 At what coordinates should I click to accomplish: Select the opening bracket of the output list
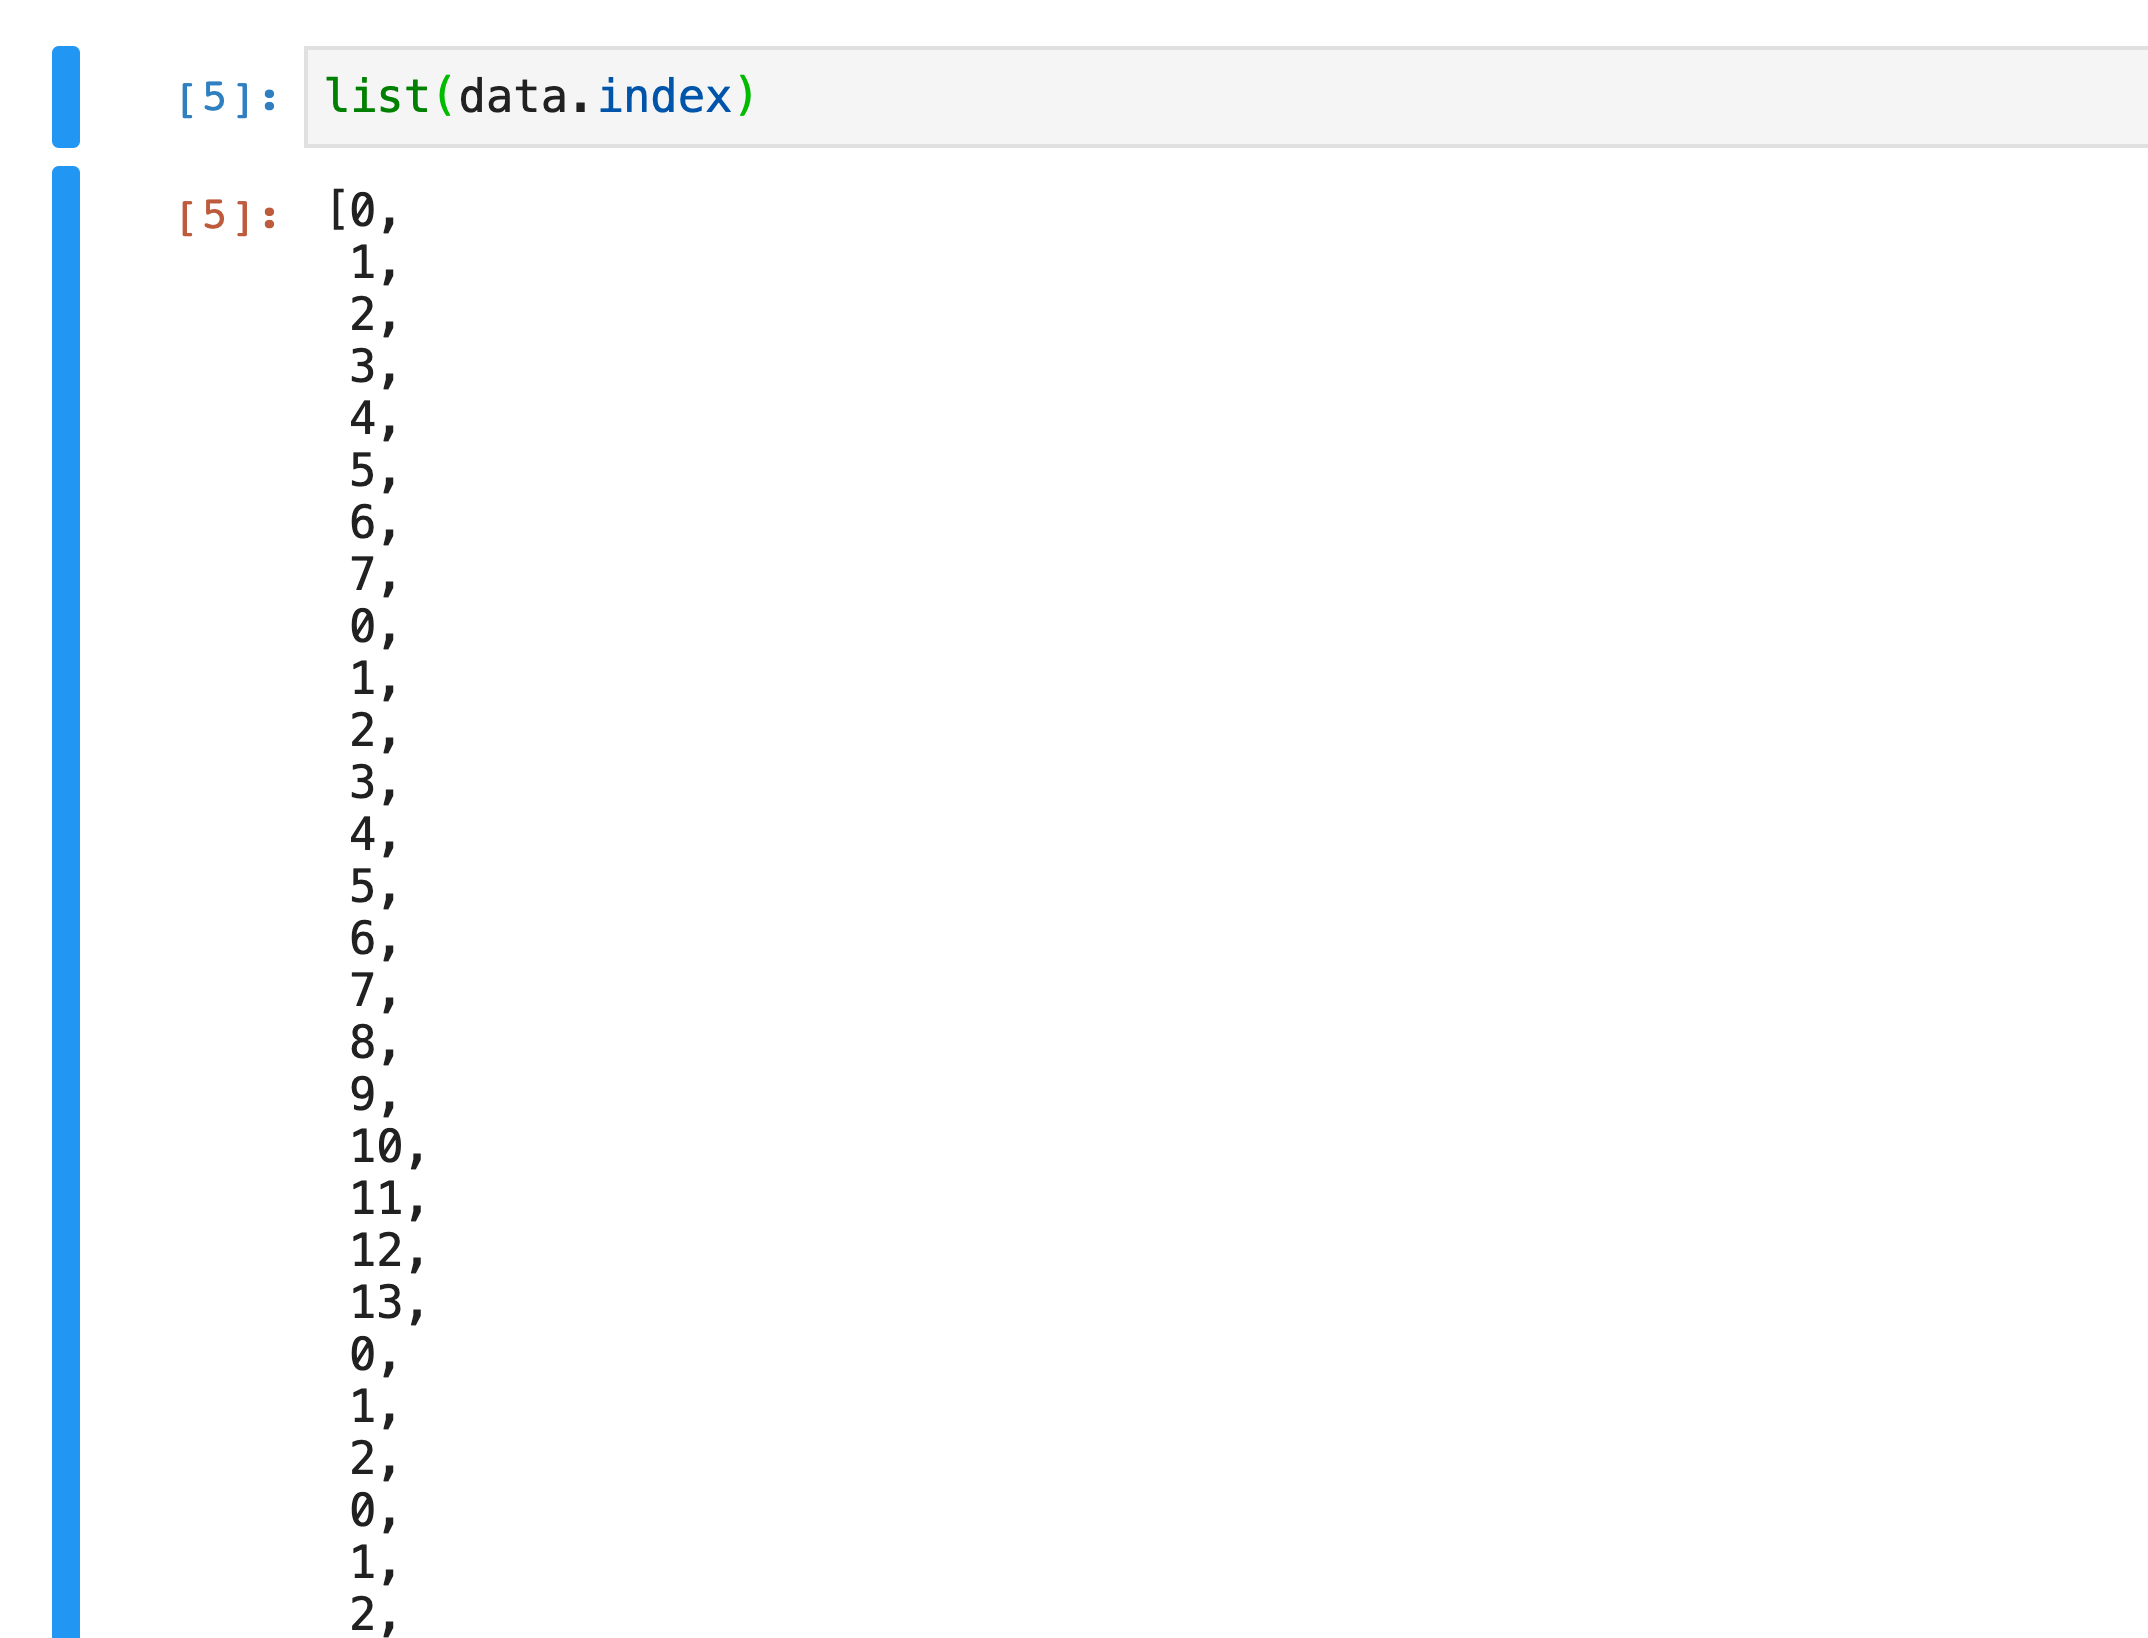(x=337, y=210)
